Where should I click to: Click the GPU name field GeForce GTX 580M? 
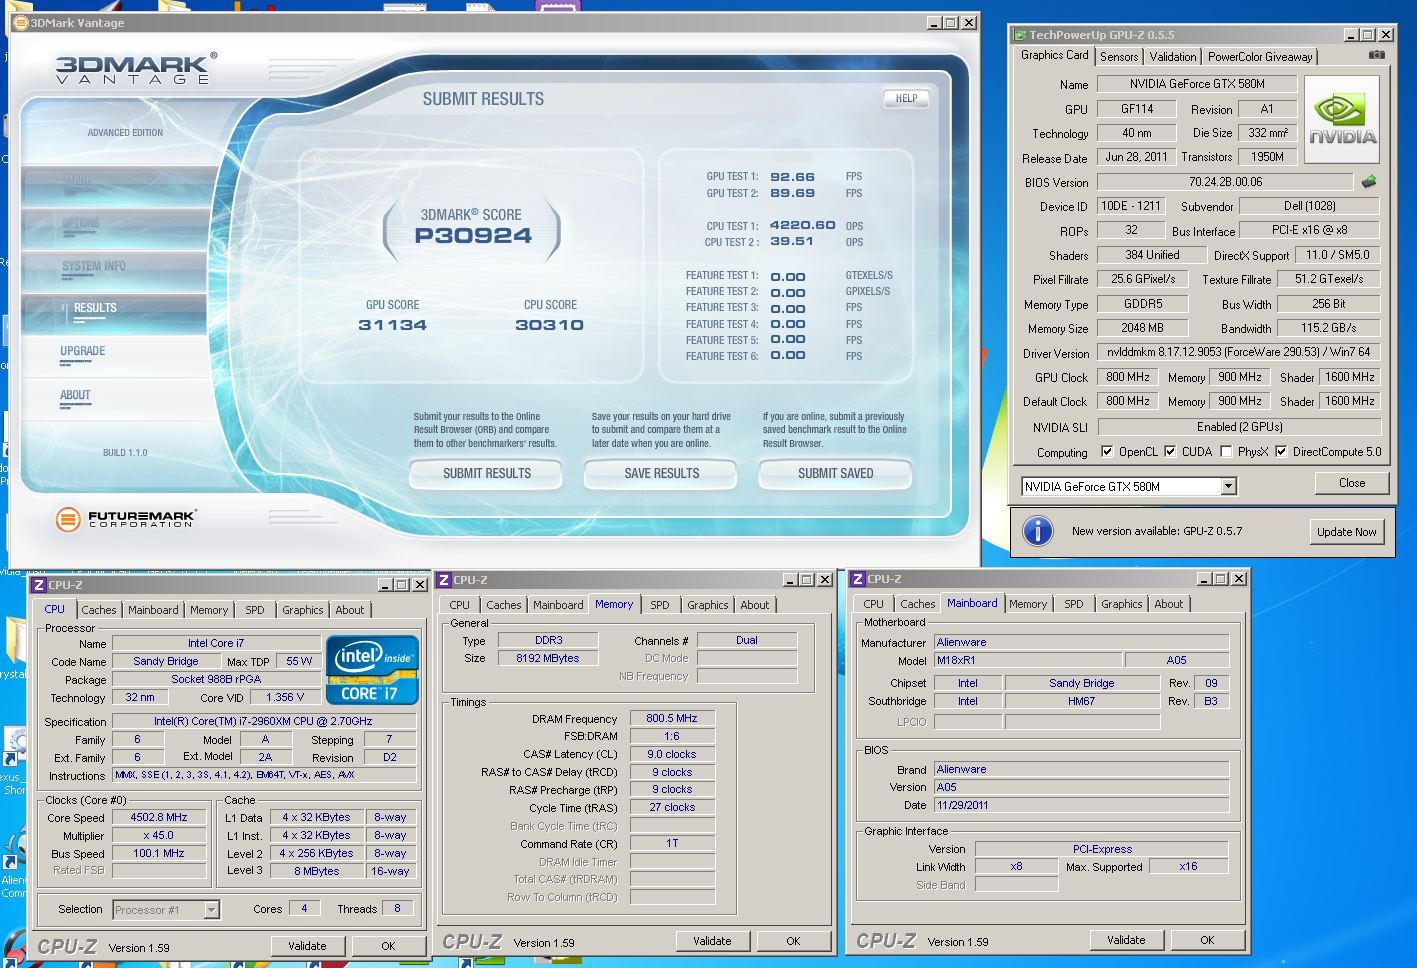(x=1197, y=84)
